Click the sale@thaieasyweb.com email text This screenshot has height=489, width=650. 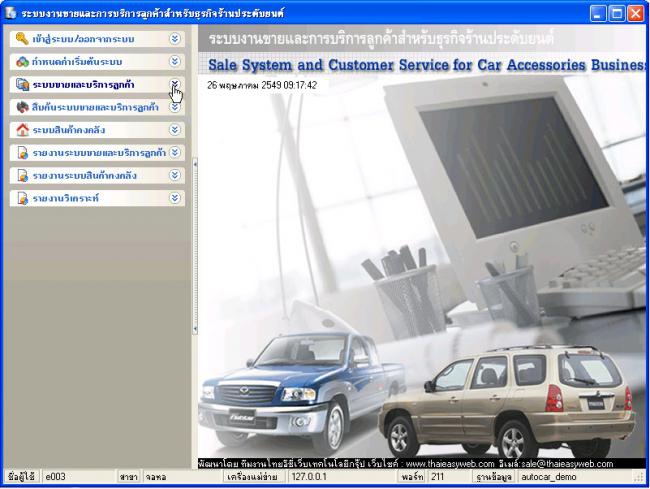(567, 463)
